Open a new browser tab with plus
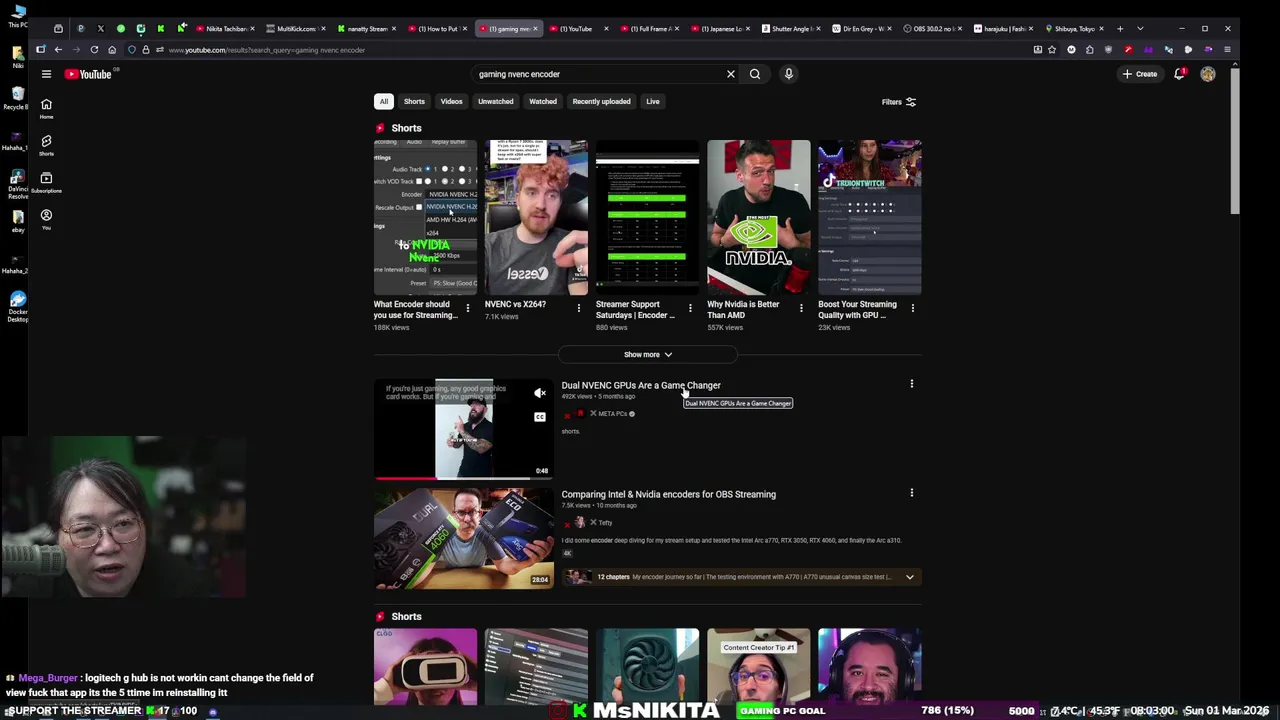This screenshot has width=1280, height=720. point(1120,28)
